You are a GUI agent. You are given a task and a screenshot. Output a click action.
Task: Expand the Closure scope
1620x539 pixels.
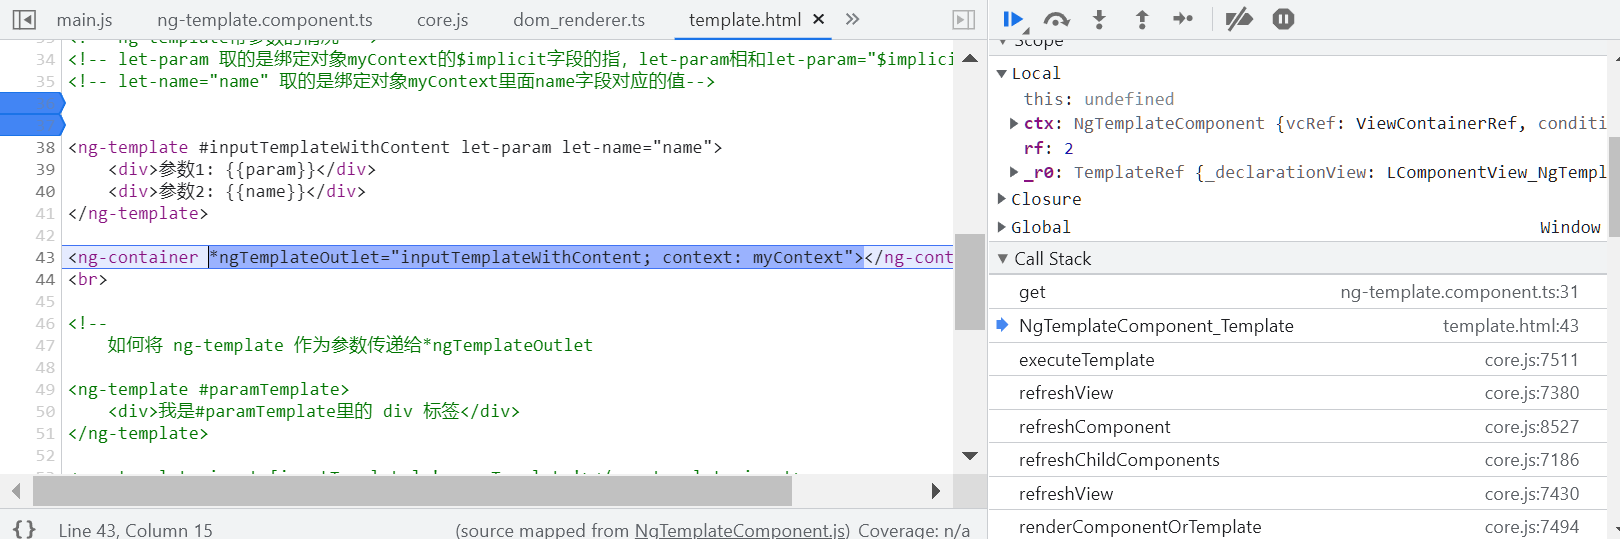click(1002, 199)
